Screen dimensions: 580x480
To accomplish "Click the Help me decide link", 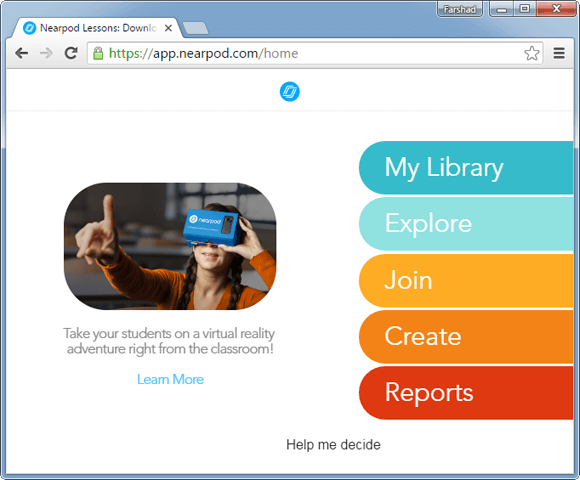I will 333,444.
